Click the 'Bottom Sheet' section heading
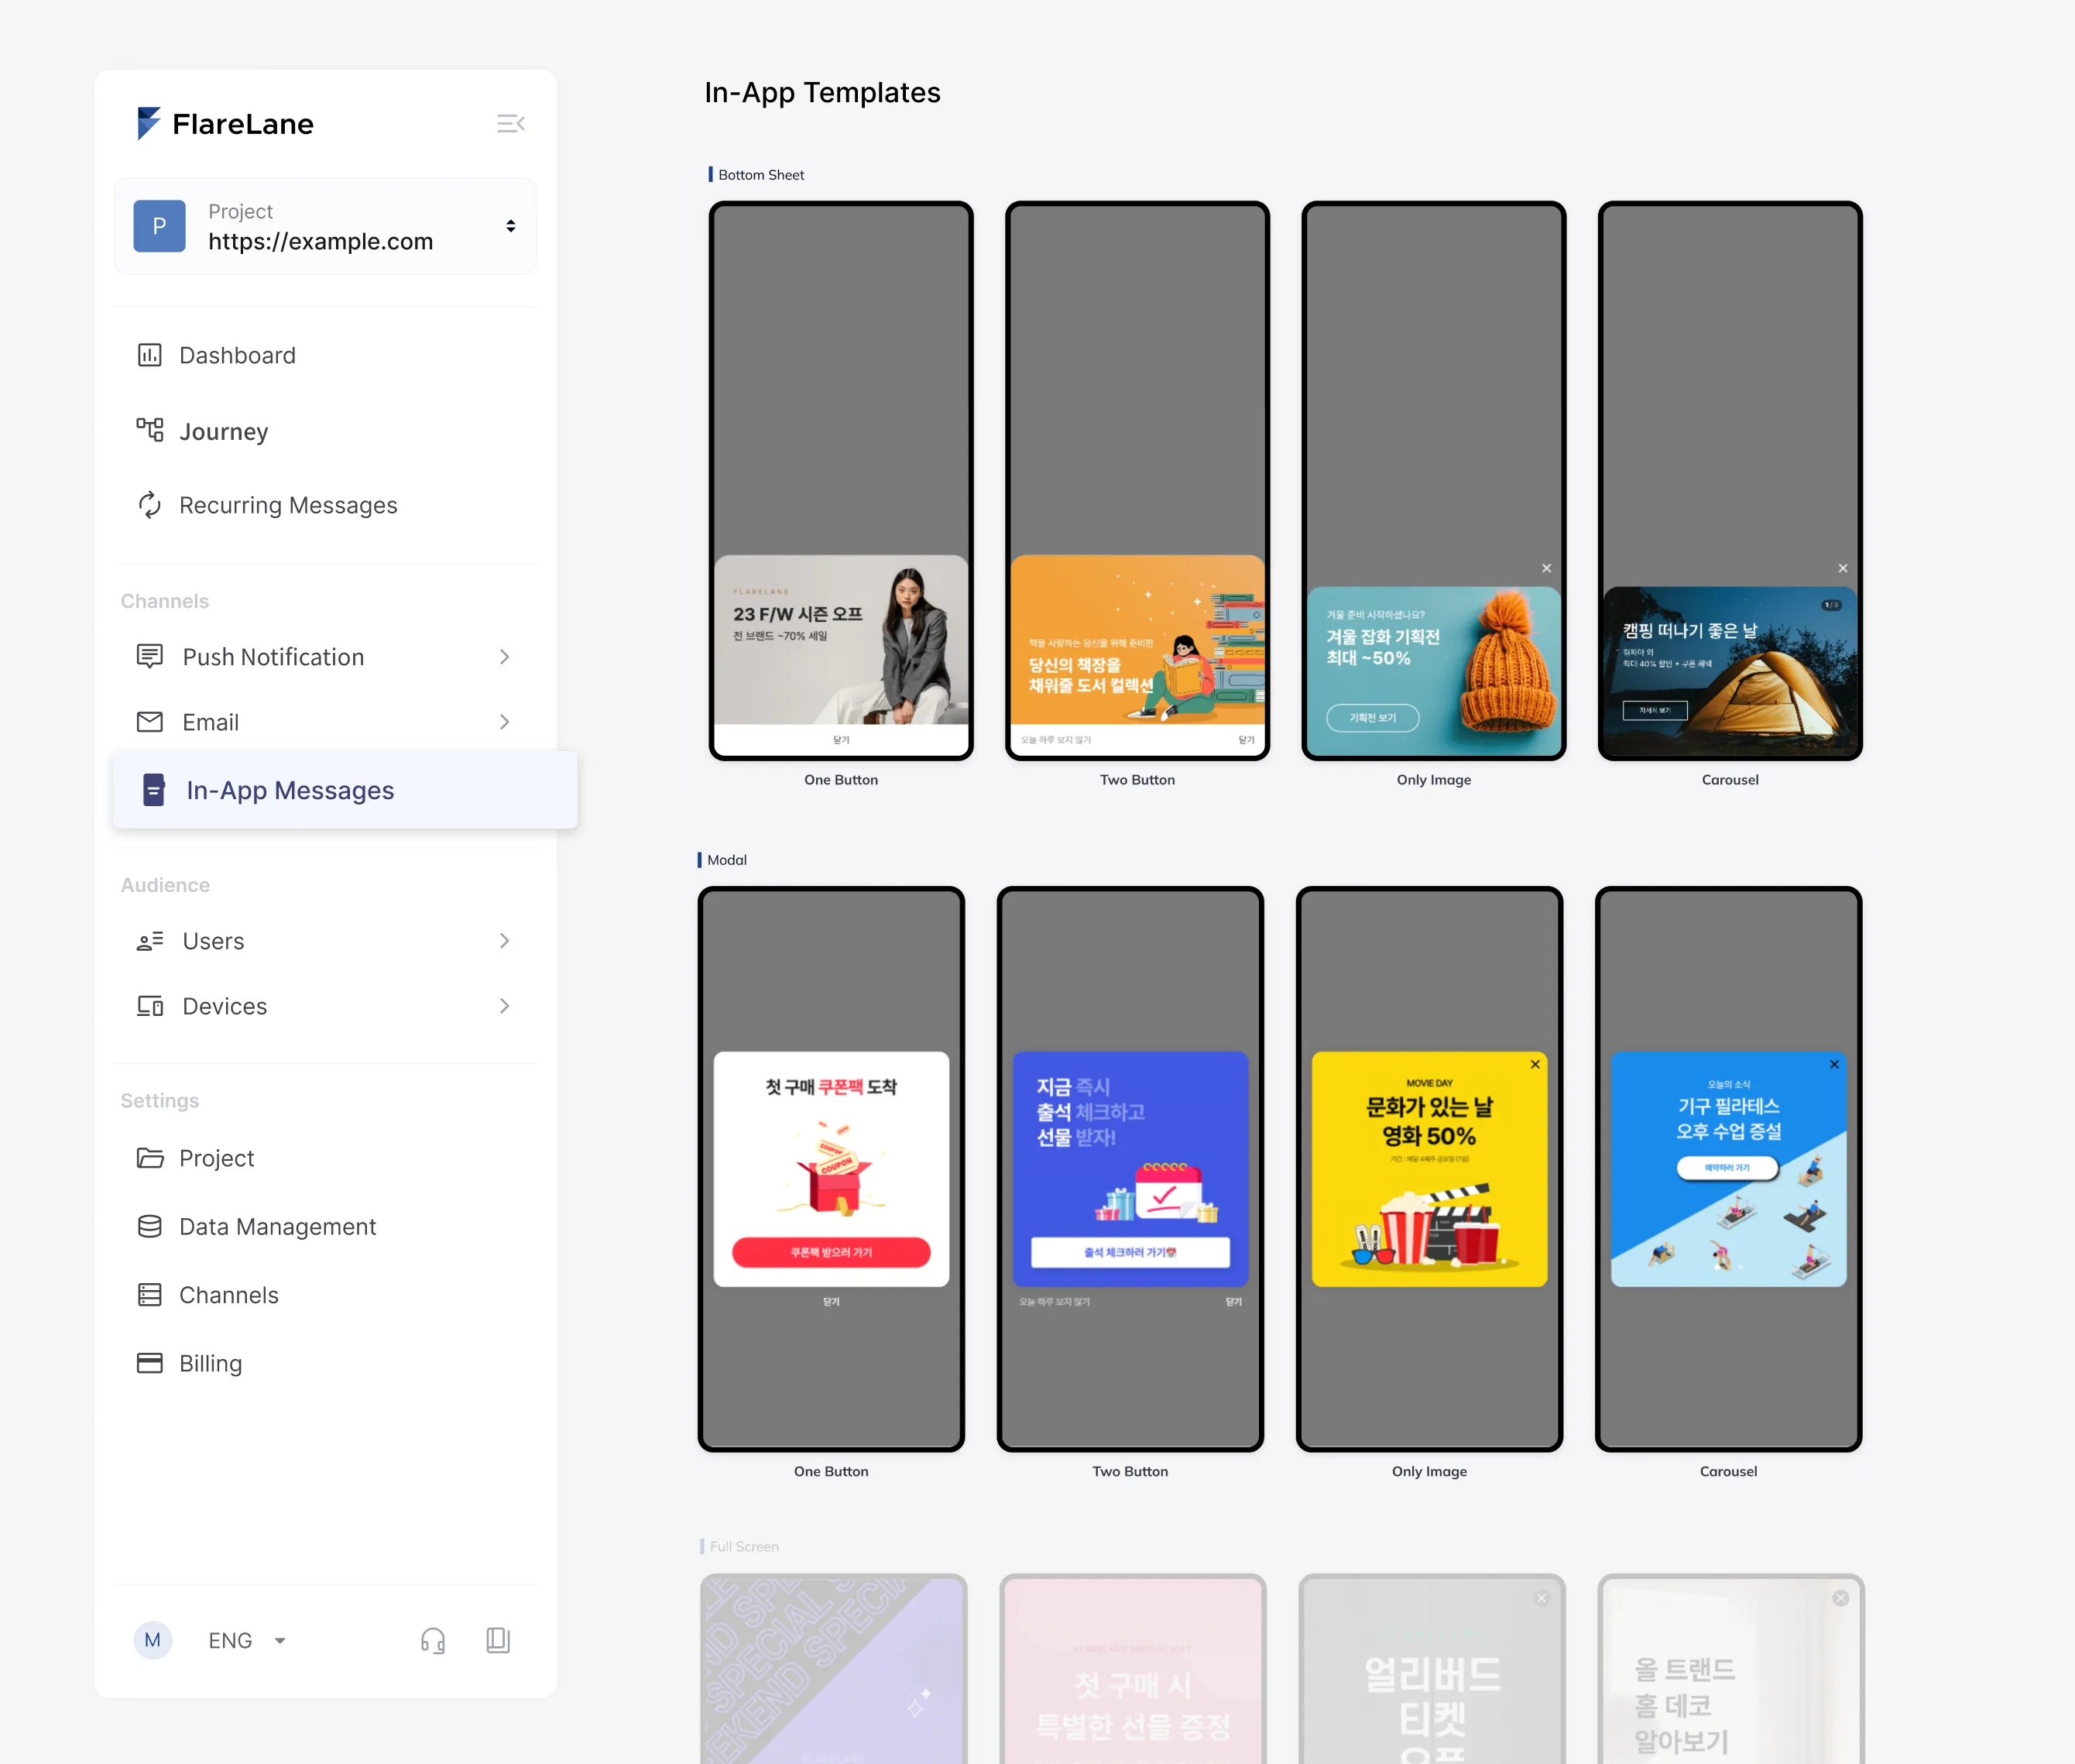The image size is (2075, 1764). point(761,175)
